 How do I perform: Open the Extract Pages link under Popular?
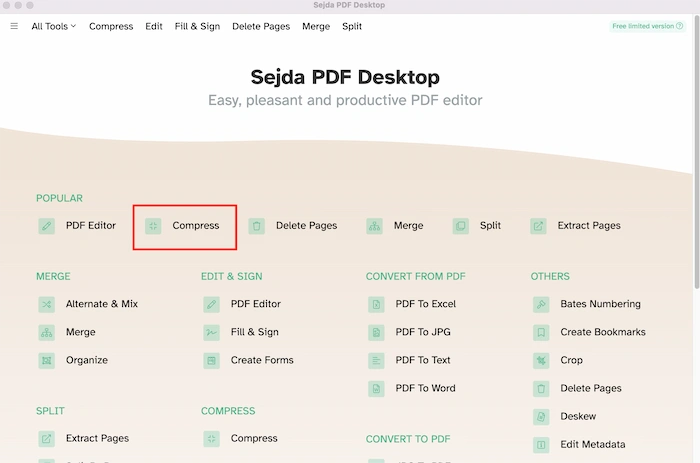589,225
